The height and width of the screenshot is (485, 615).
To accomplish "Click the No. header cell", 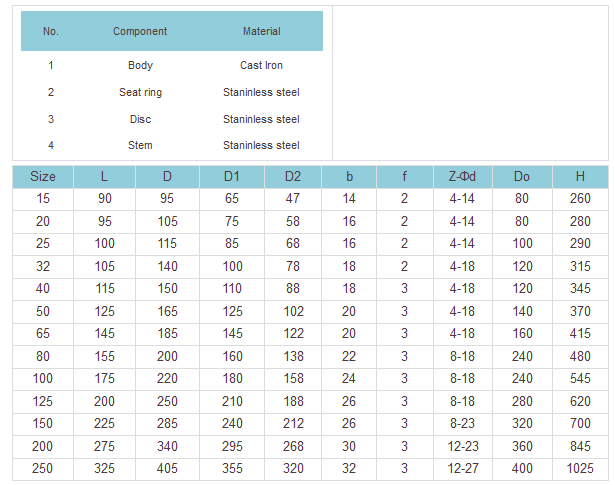I will pos(51,31).
